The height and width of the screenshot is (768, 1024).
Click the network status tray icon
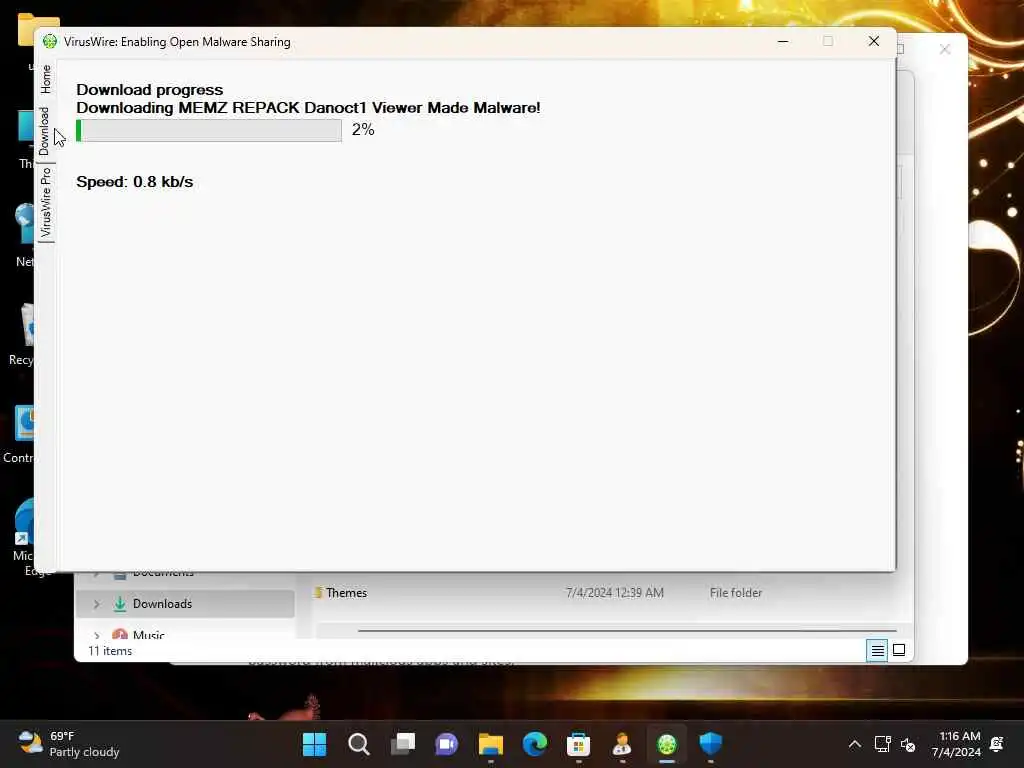882,744
